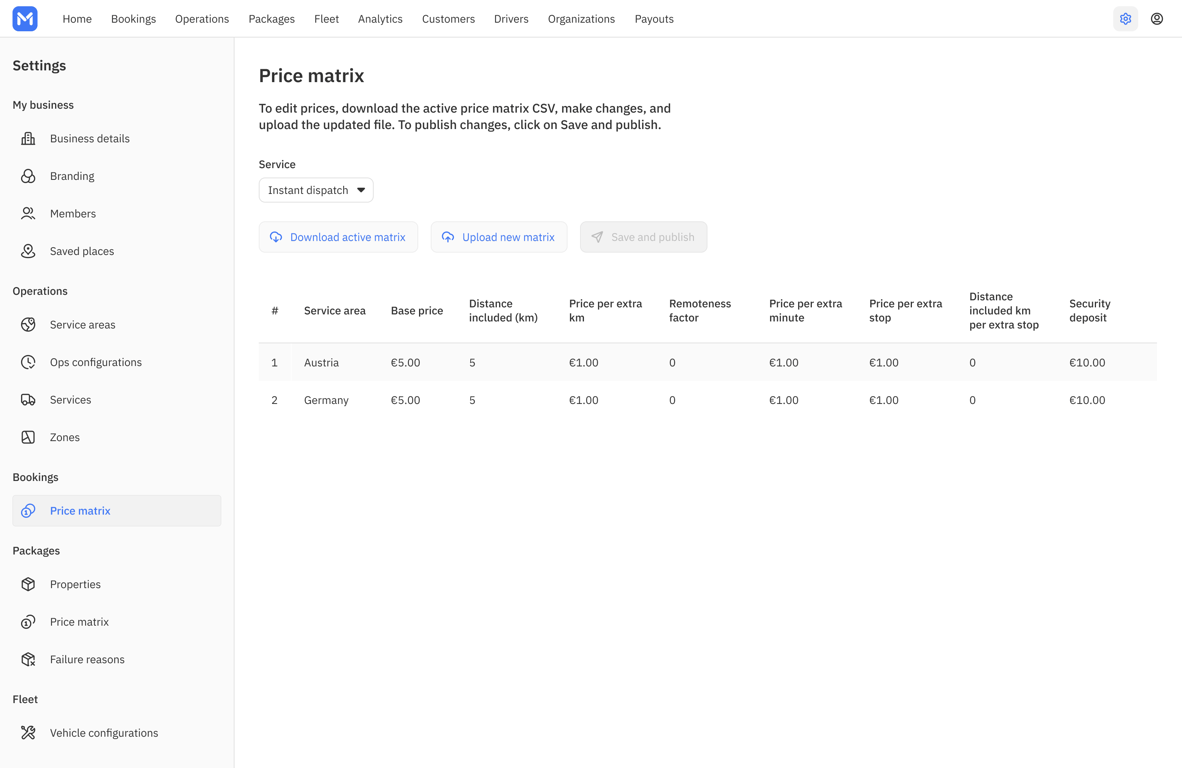Screen dimensions: 1182x768
Task: Open Analytics in top navigation
Action: point(380,19)
